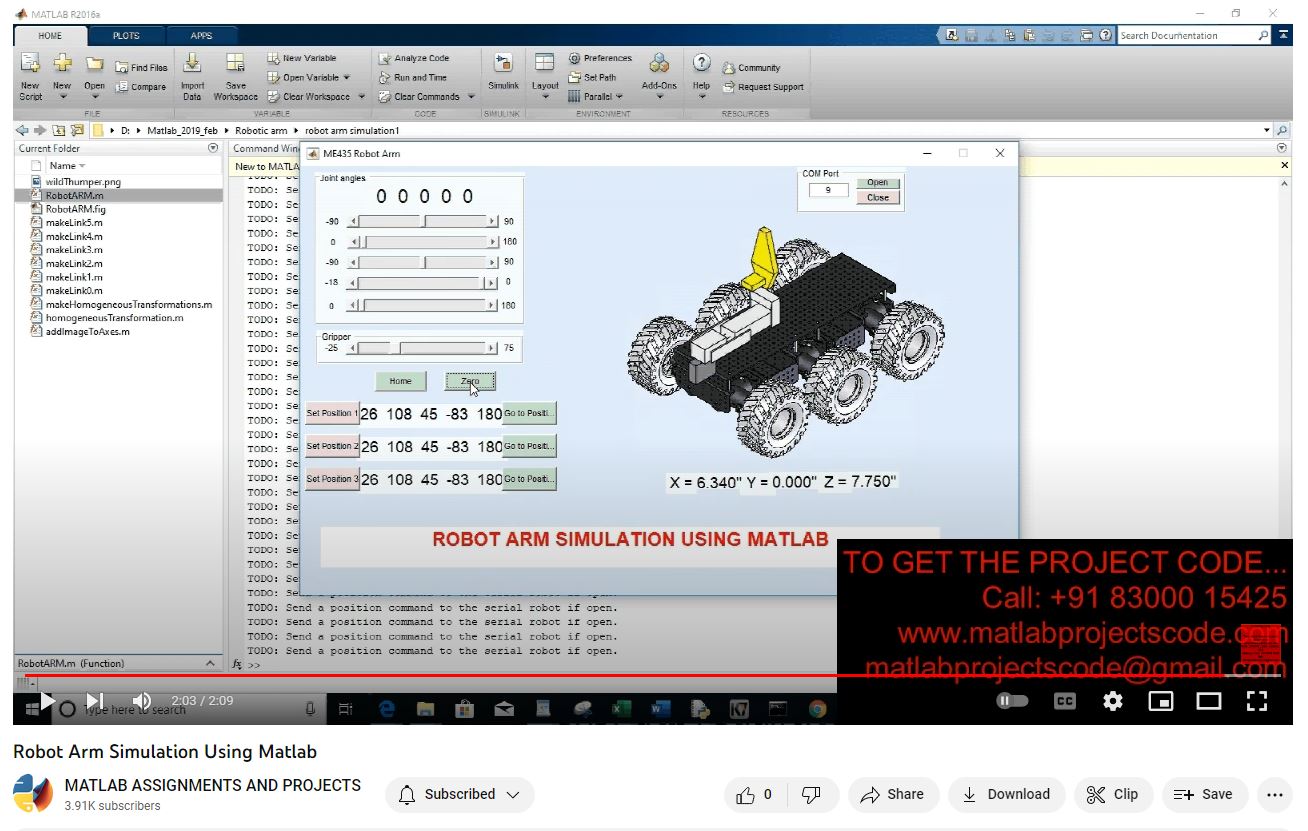Open the more actions ellipsis menu
The image size is (1308, 831).
click(1274, 795)
